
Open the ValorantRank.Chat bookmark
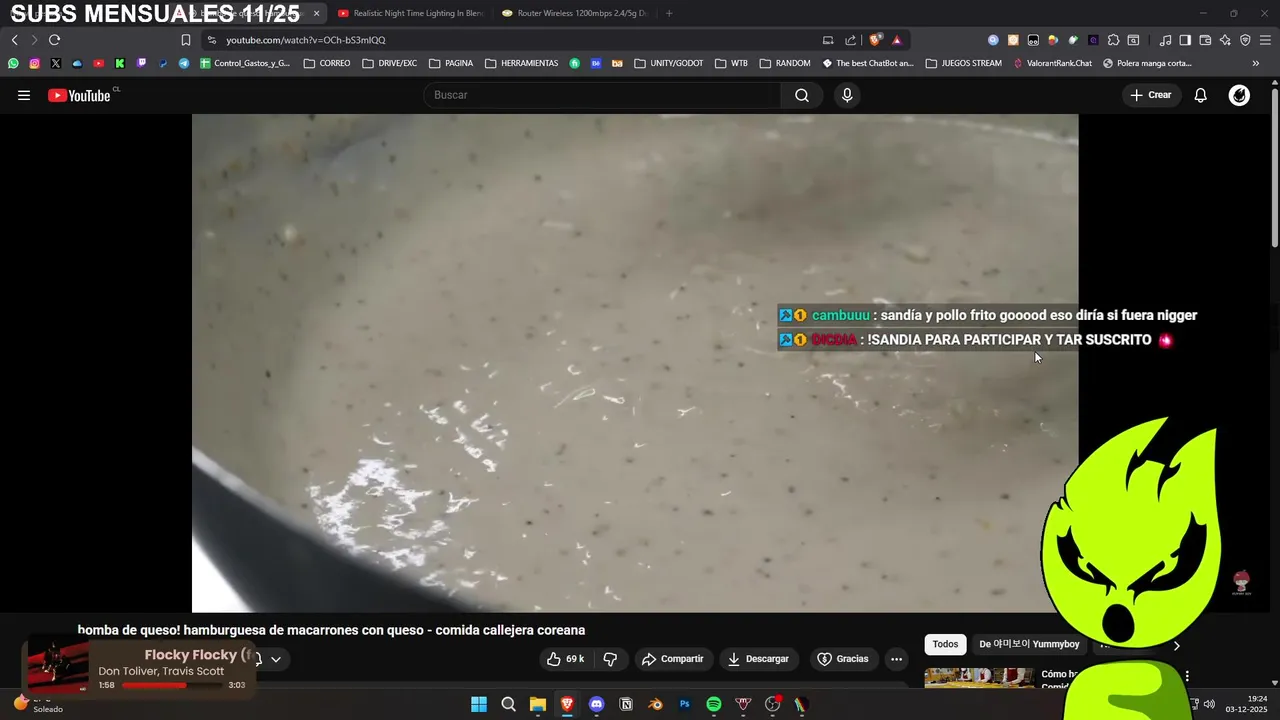1052,63
